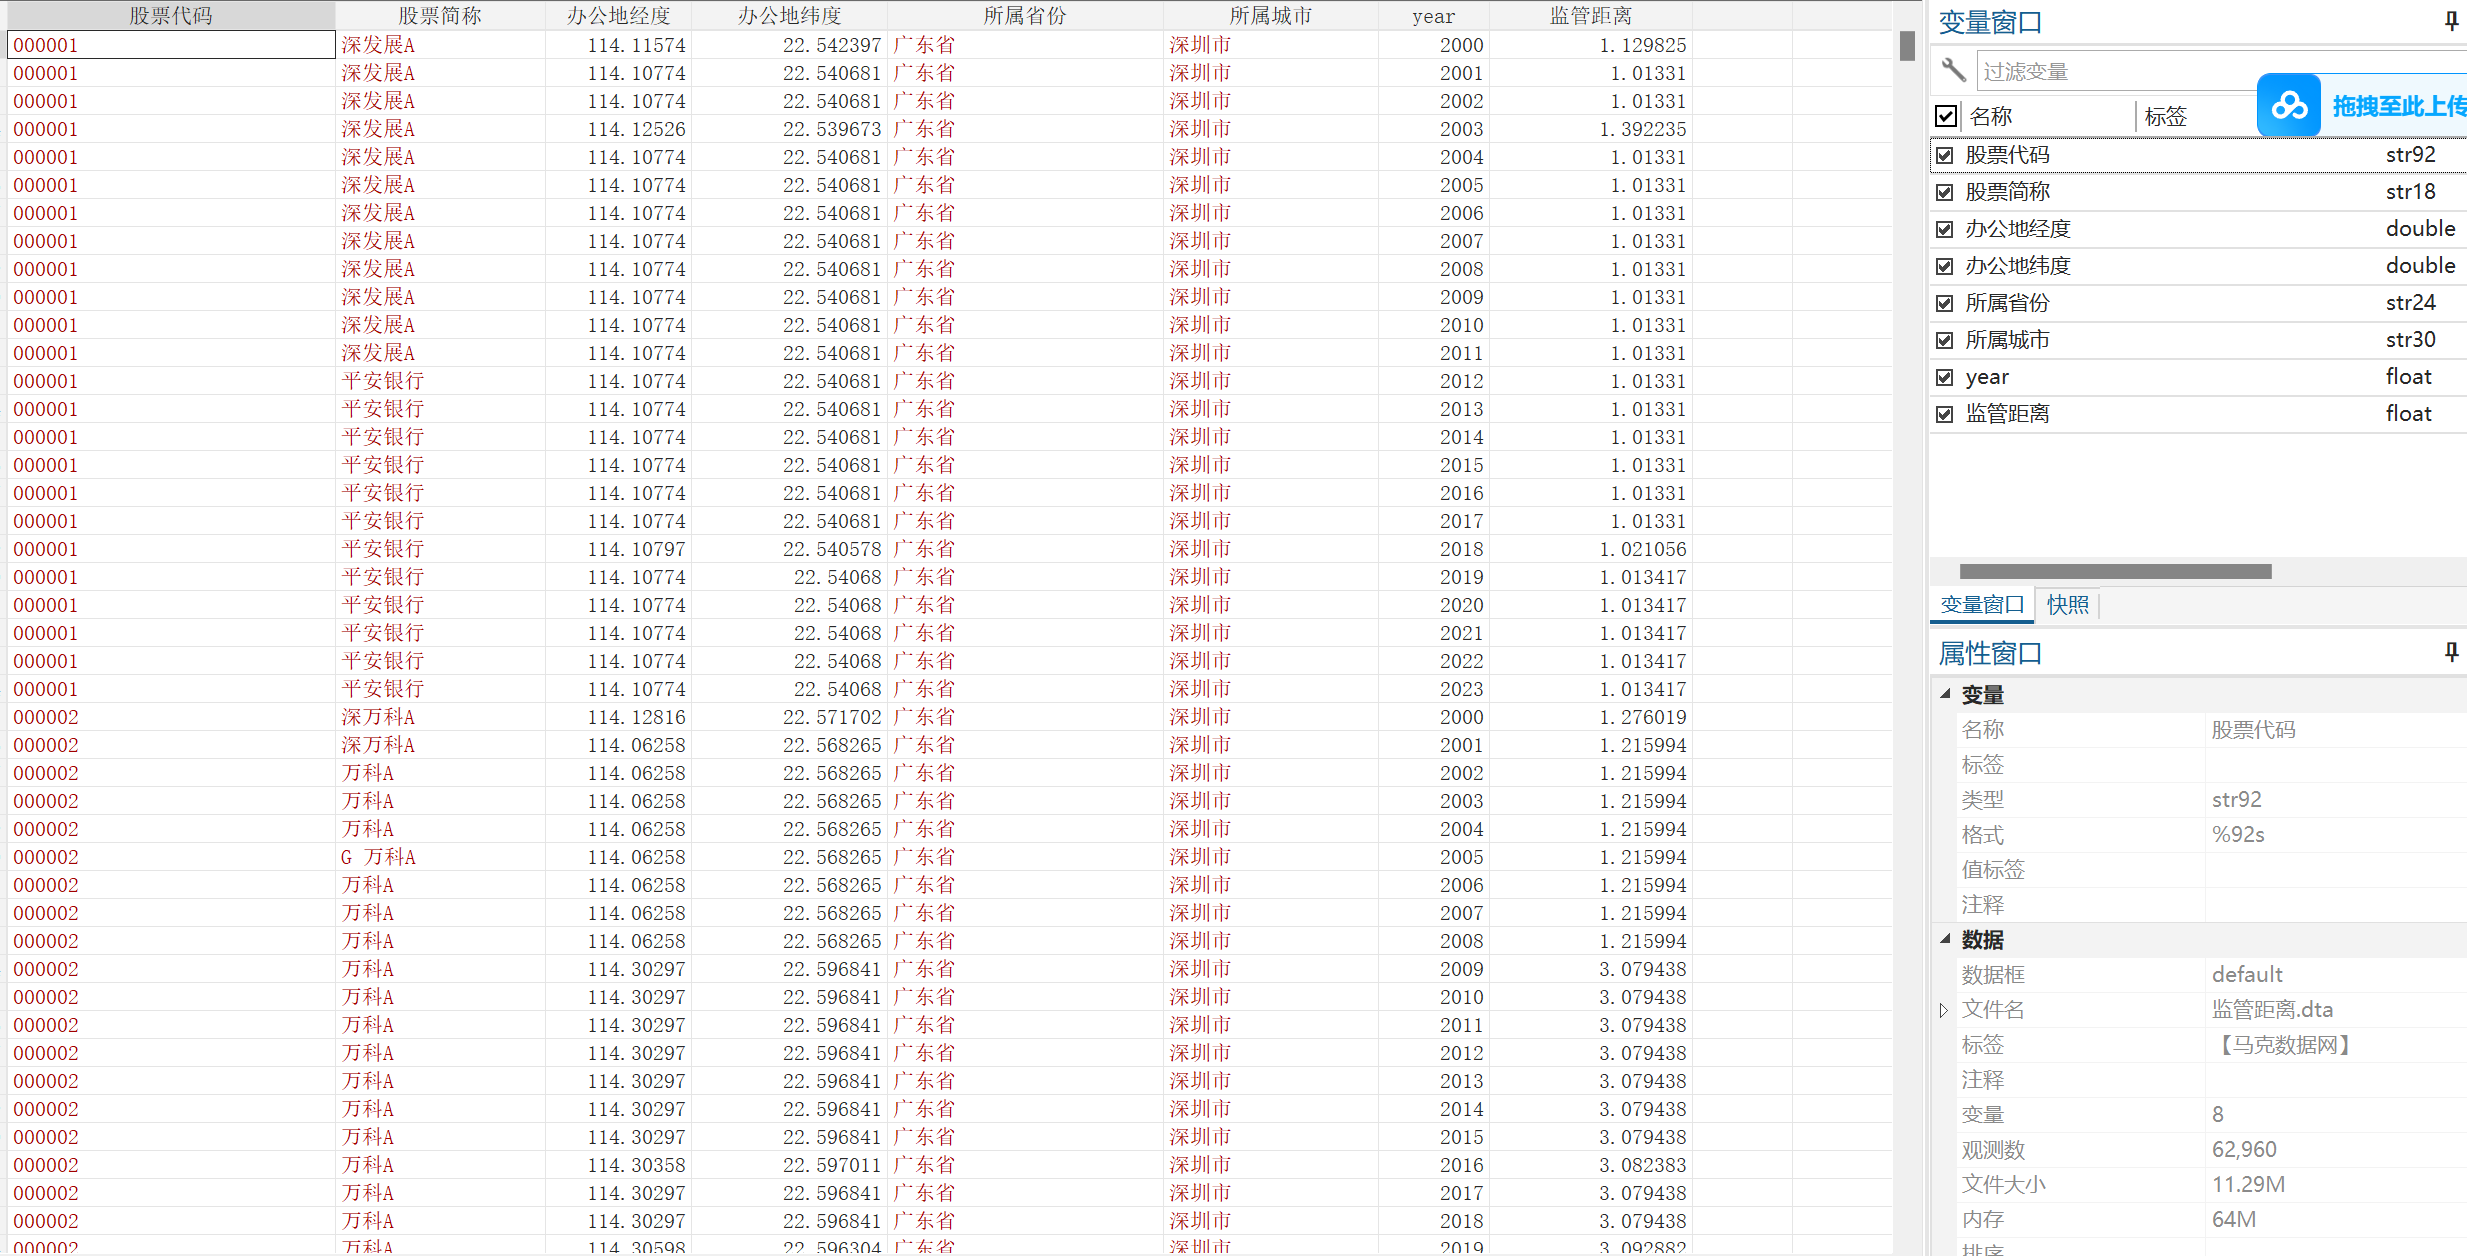Click the wrench filter settings icon
The height and width of the screenshot is (1256, 2467).
[x=1952, y=70]
